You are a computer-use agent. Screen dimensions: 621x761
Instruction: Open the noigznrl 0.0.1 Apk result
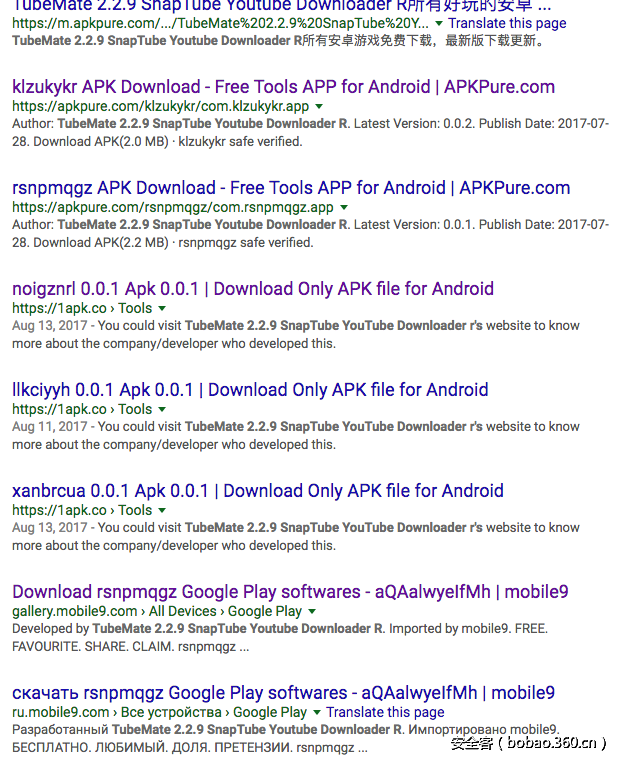(x=253, y=289)
